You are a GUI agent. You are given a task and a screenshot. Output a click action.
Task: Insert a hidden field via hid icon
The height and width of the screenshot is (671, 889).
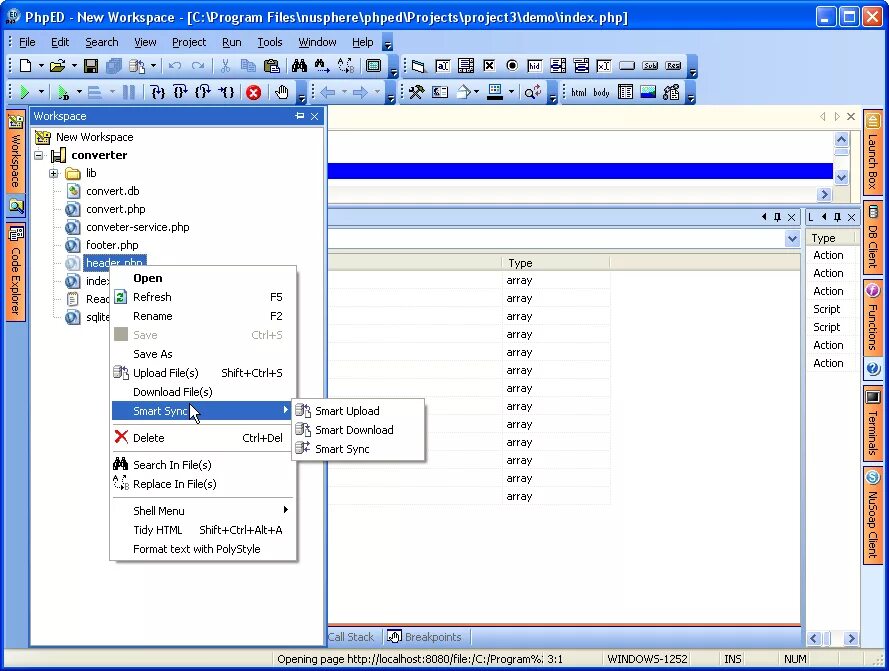(534, 66)
